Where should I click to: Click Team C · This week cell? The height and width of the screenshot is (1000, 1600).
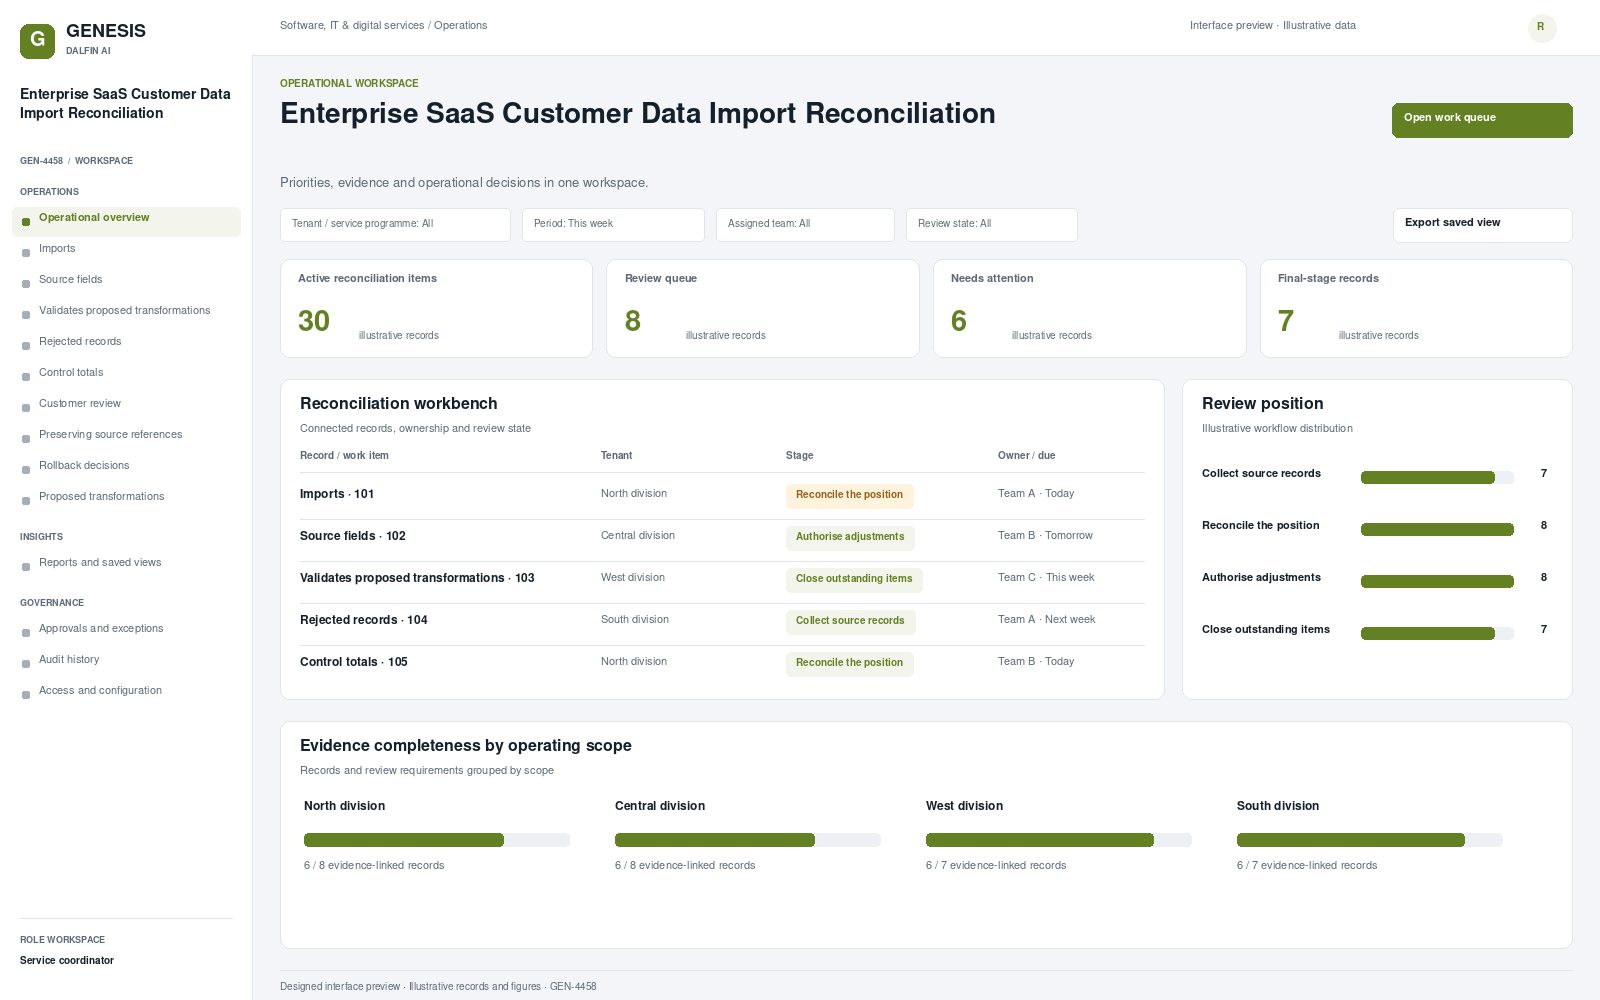coord(1046,578)
